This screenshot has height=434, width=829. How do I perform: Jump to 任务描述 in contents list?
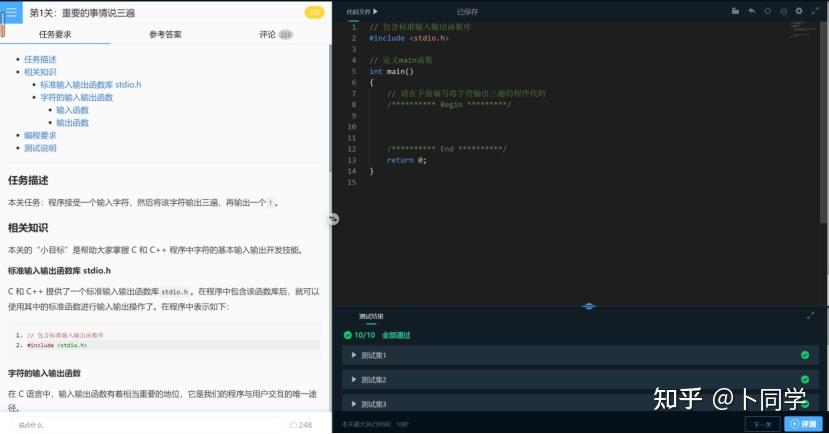click(x=40, y=59)
